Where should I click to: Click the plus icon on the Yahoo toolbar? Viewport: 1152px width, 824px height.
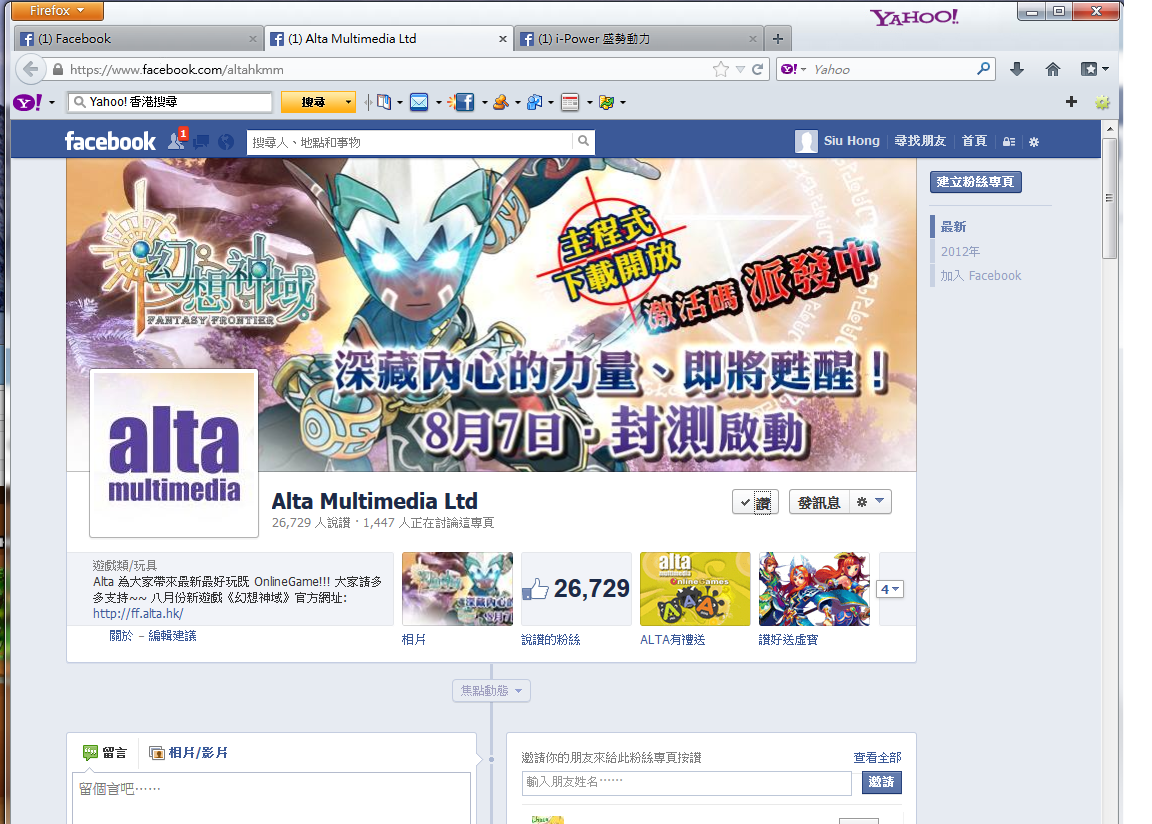(1071, 102)
